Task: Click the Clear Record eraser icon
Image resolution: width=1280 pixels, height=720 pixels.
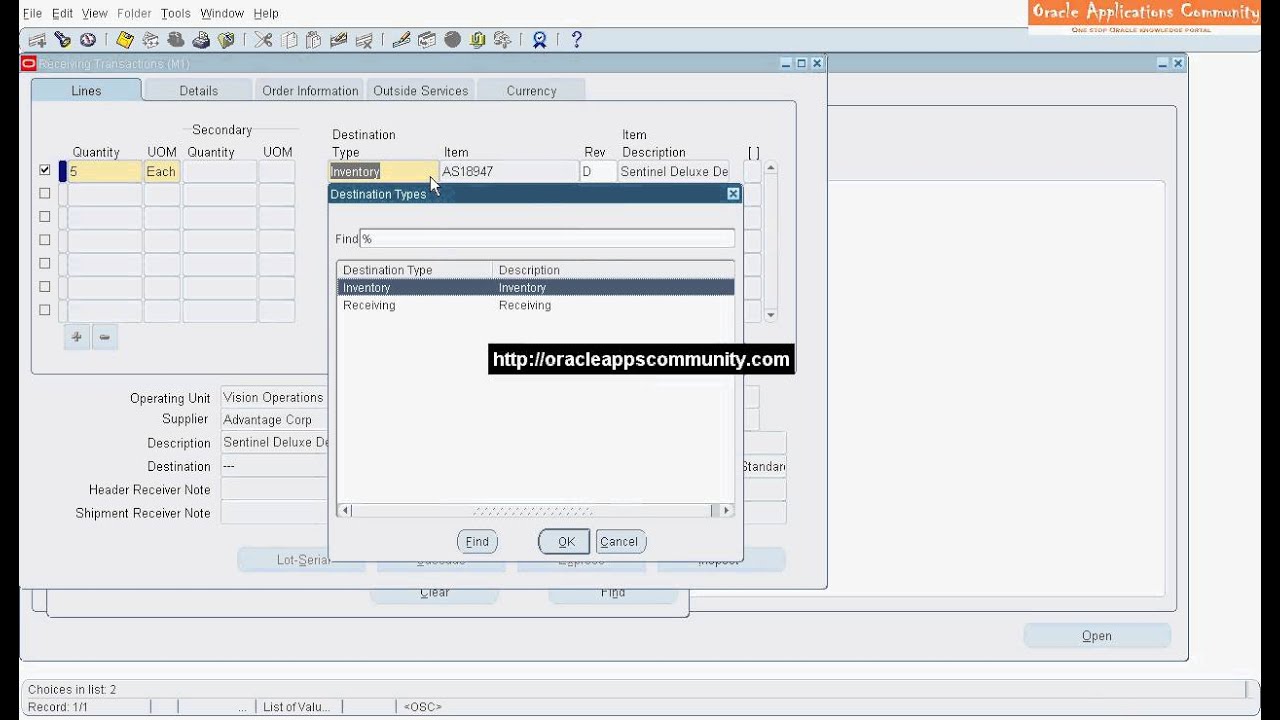Action: coord(339,40)
